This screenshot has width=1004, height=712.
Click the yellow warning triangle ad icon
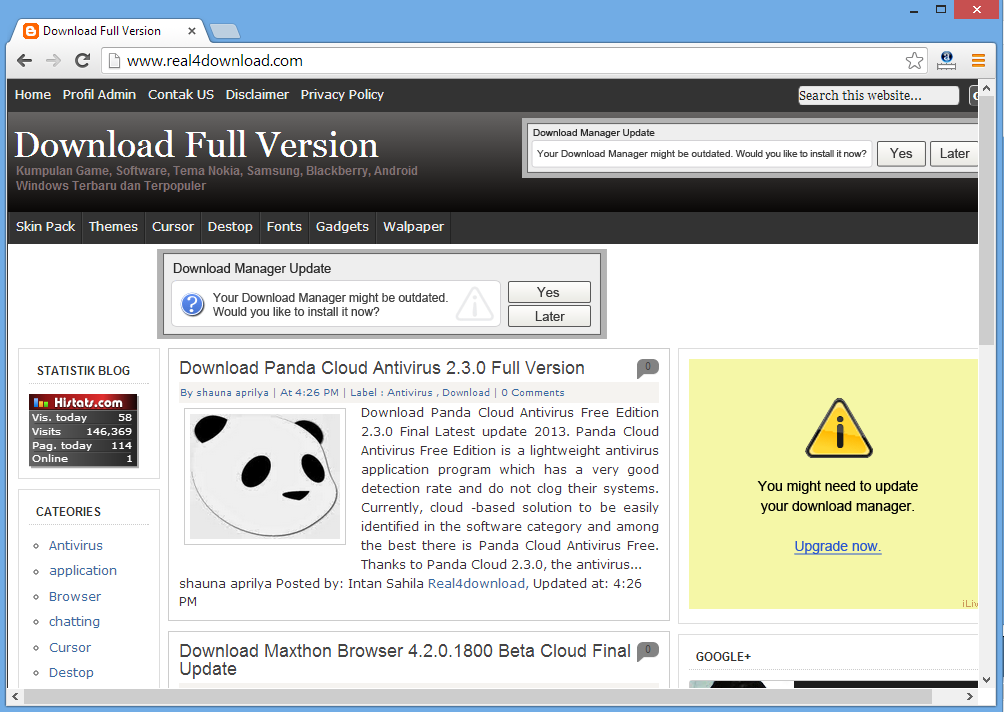[x=838, y=428]
